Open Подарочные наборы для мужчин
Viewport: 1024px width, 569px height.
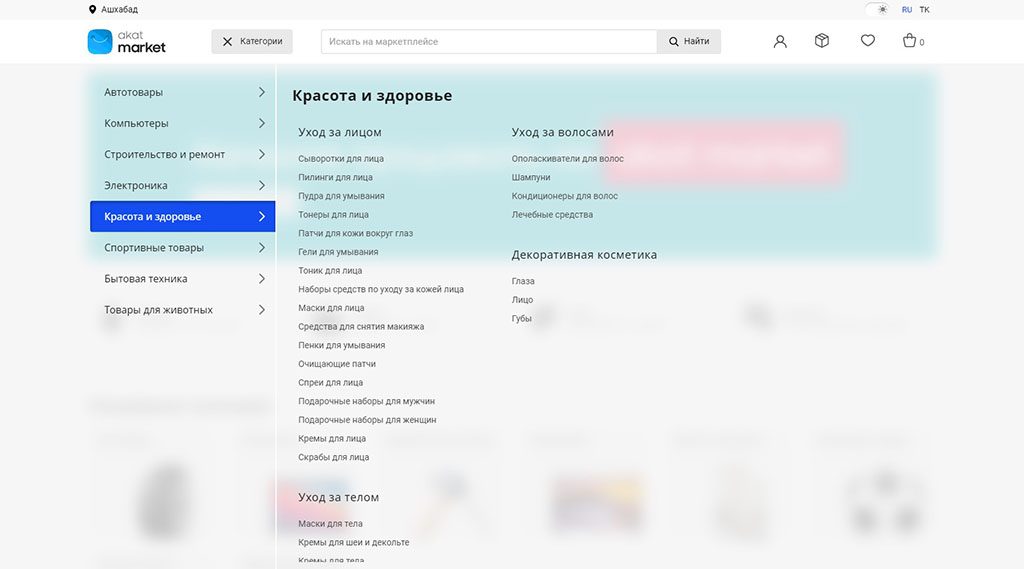click(x=366, y=401)
